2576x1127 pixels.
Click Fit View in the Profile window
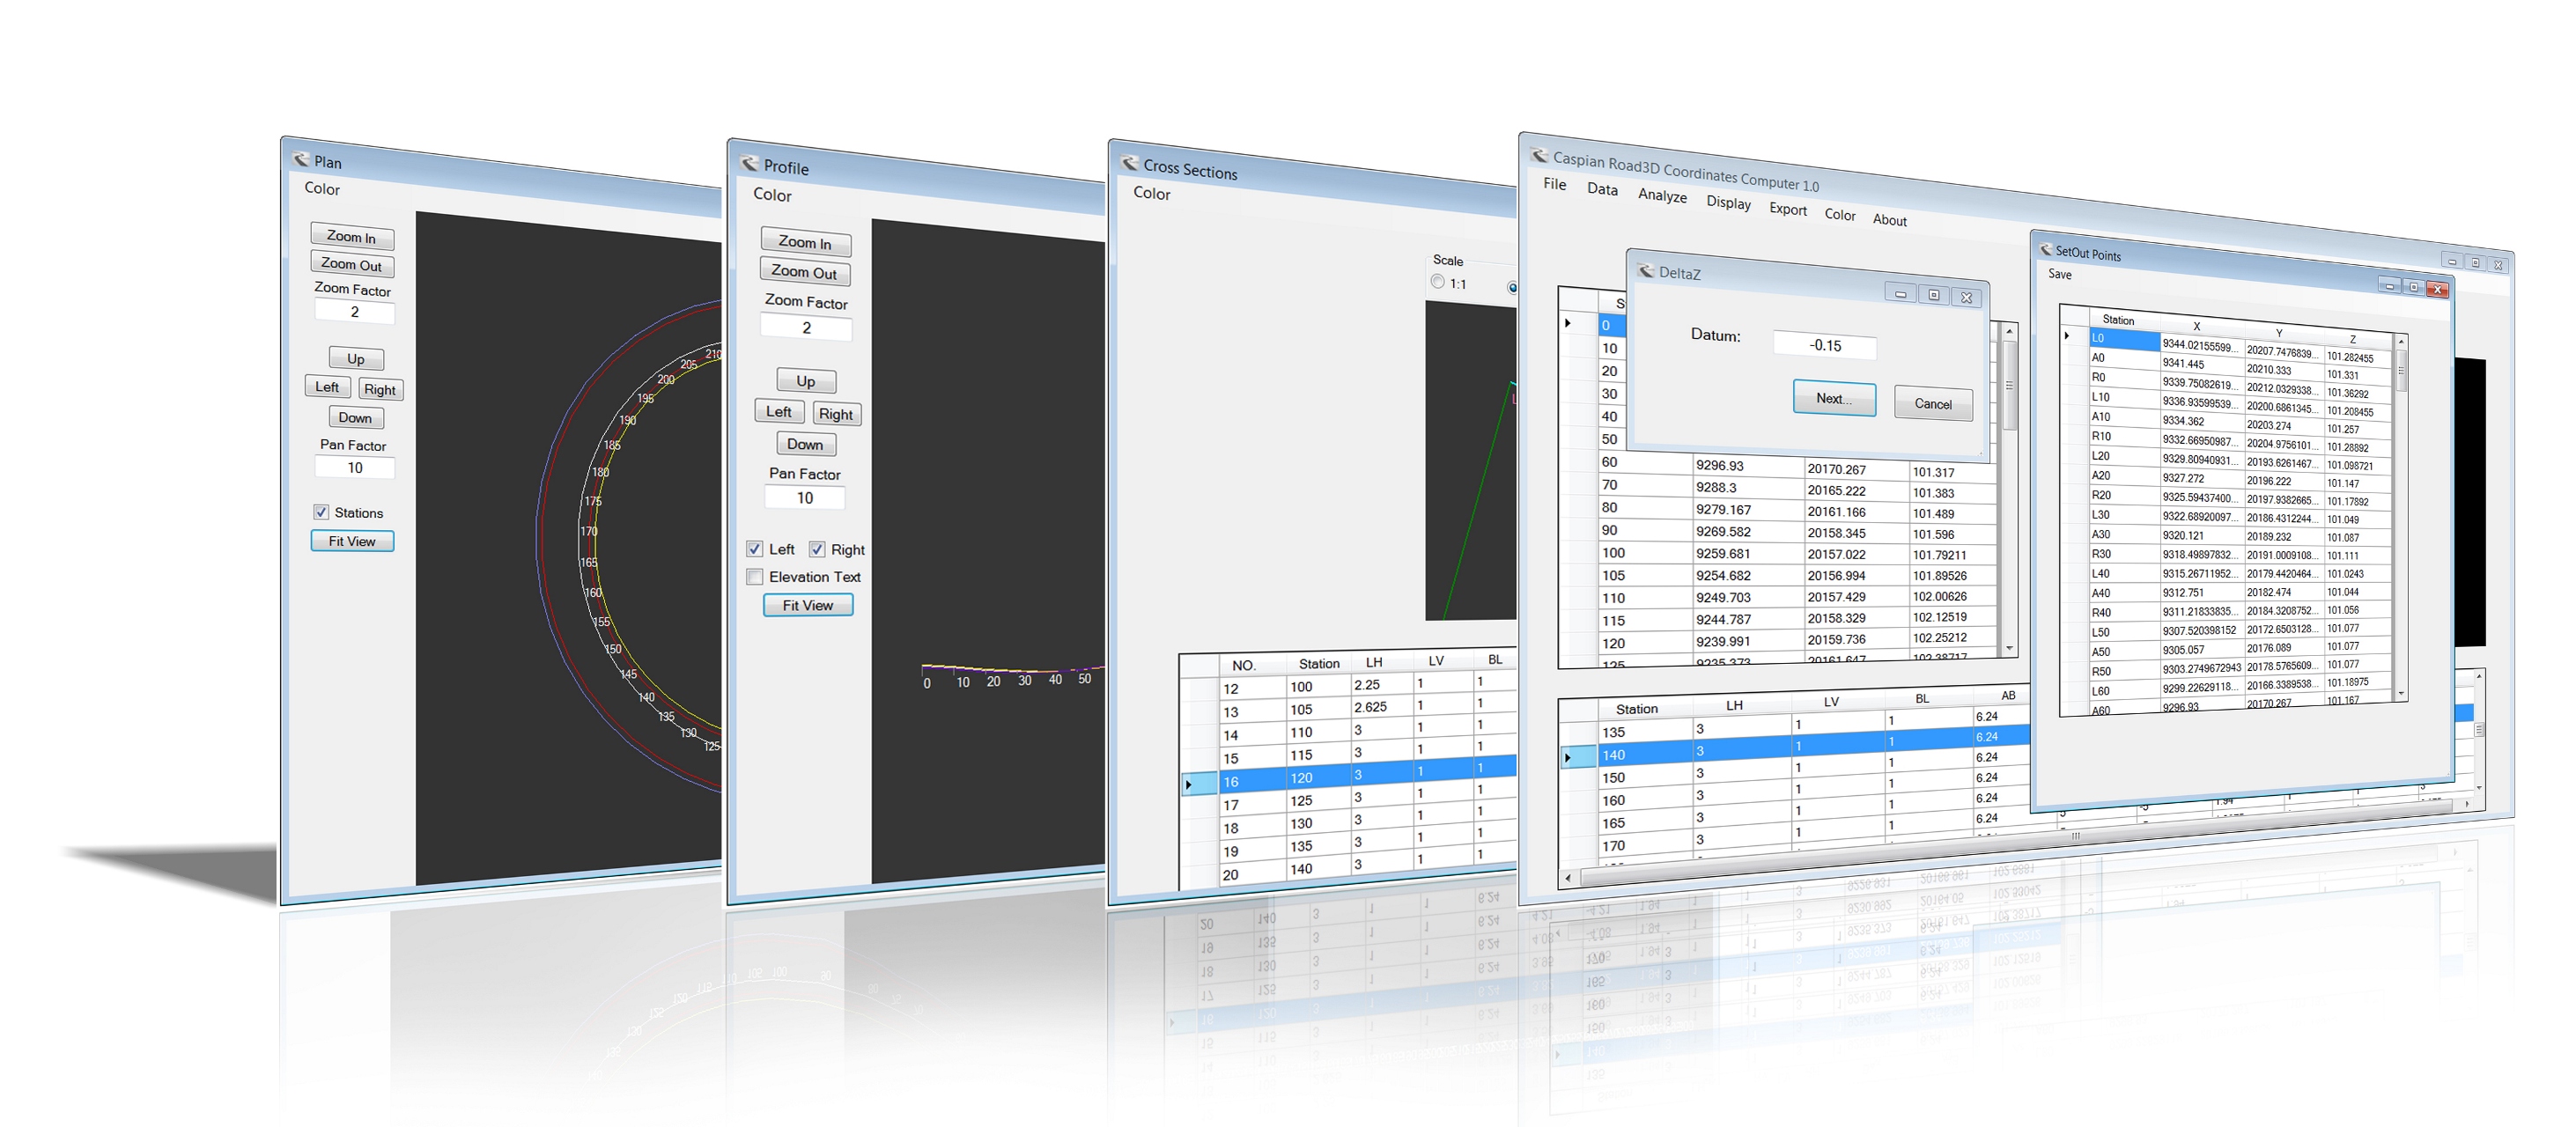pyautogui.click(x=808, y=605)
